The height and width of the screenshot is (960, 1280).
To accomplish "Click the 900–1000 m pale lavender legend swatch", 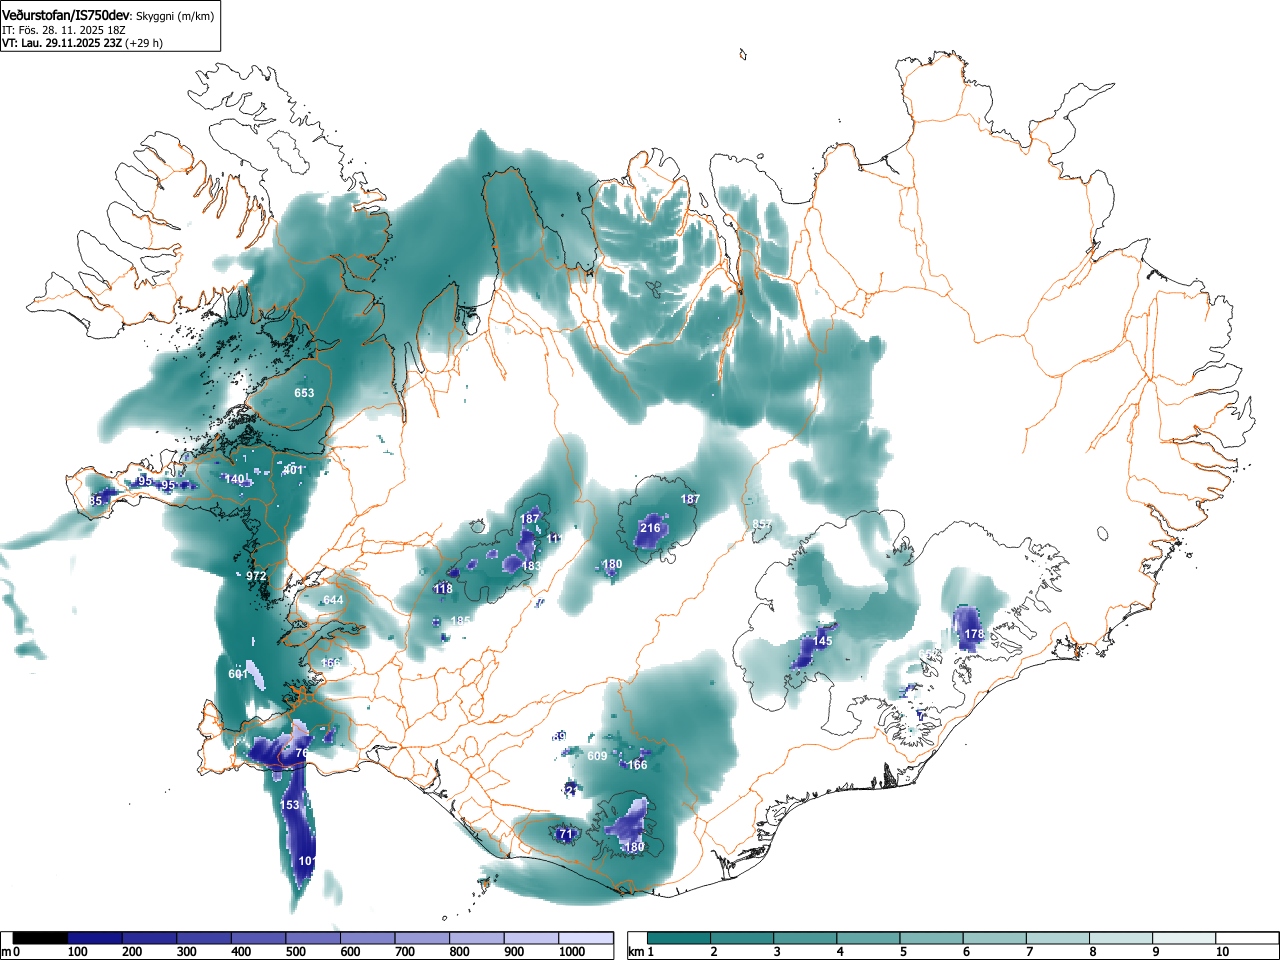I will [531, 938].
